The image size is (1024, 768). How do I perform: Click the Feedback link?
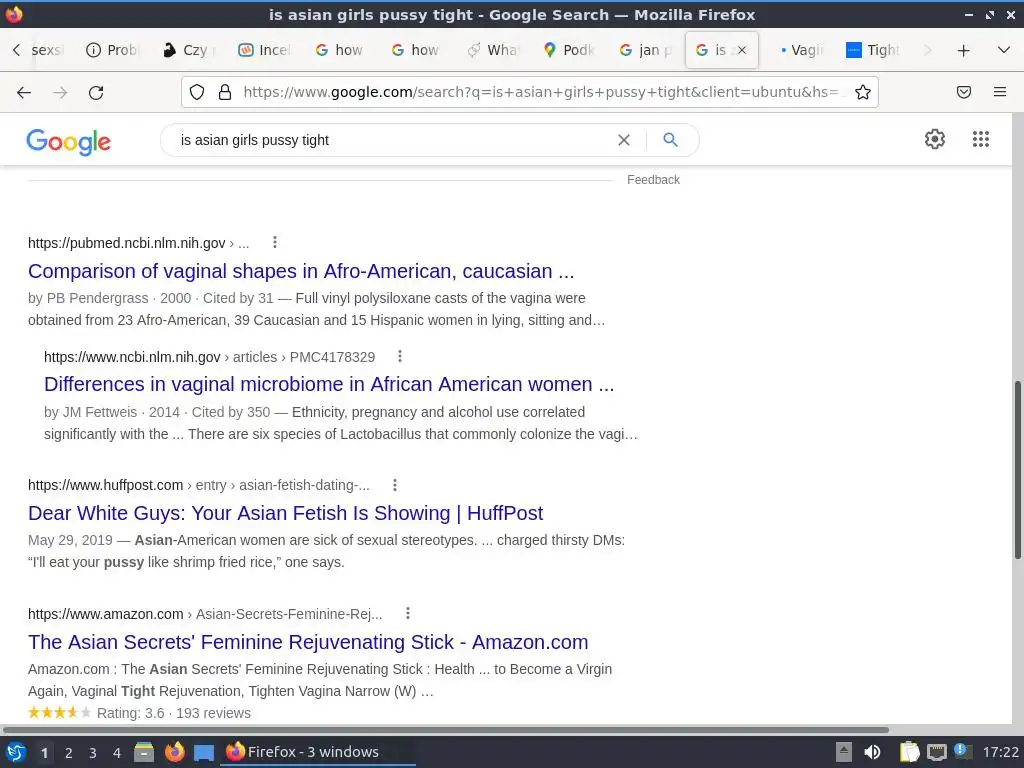pyautogui.click(x=653, y=180)
